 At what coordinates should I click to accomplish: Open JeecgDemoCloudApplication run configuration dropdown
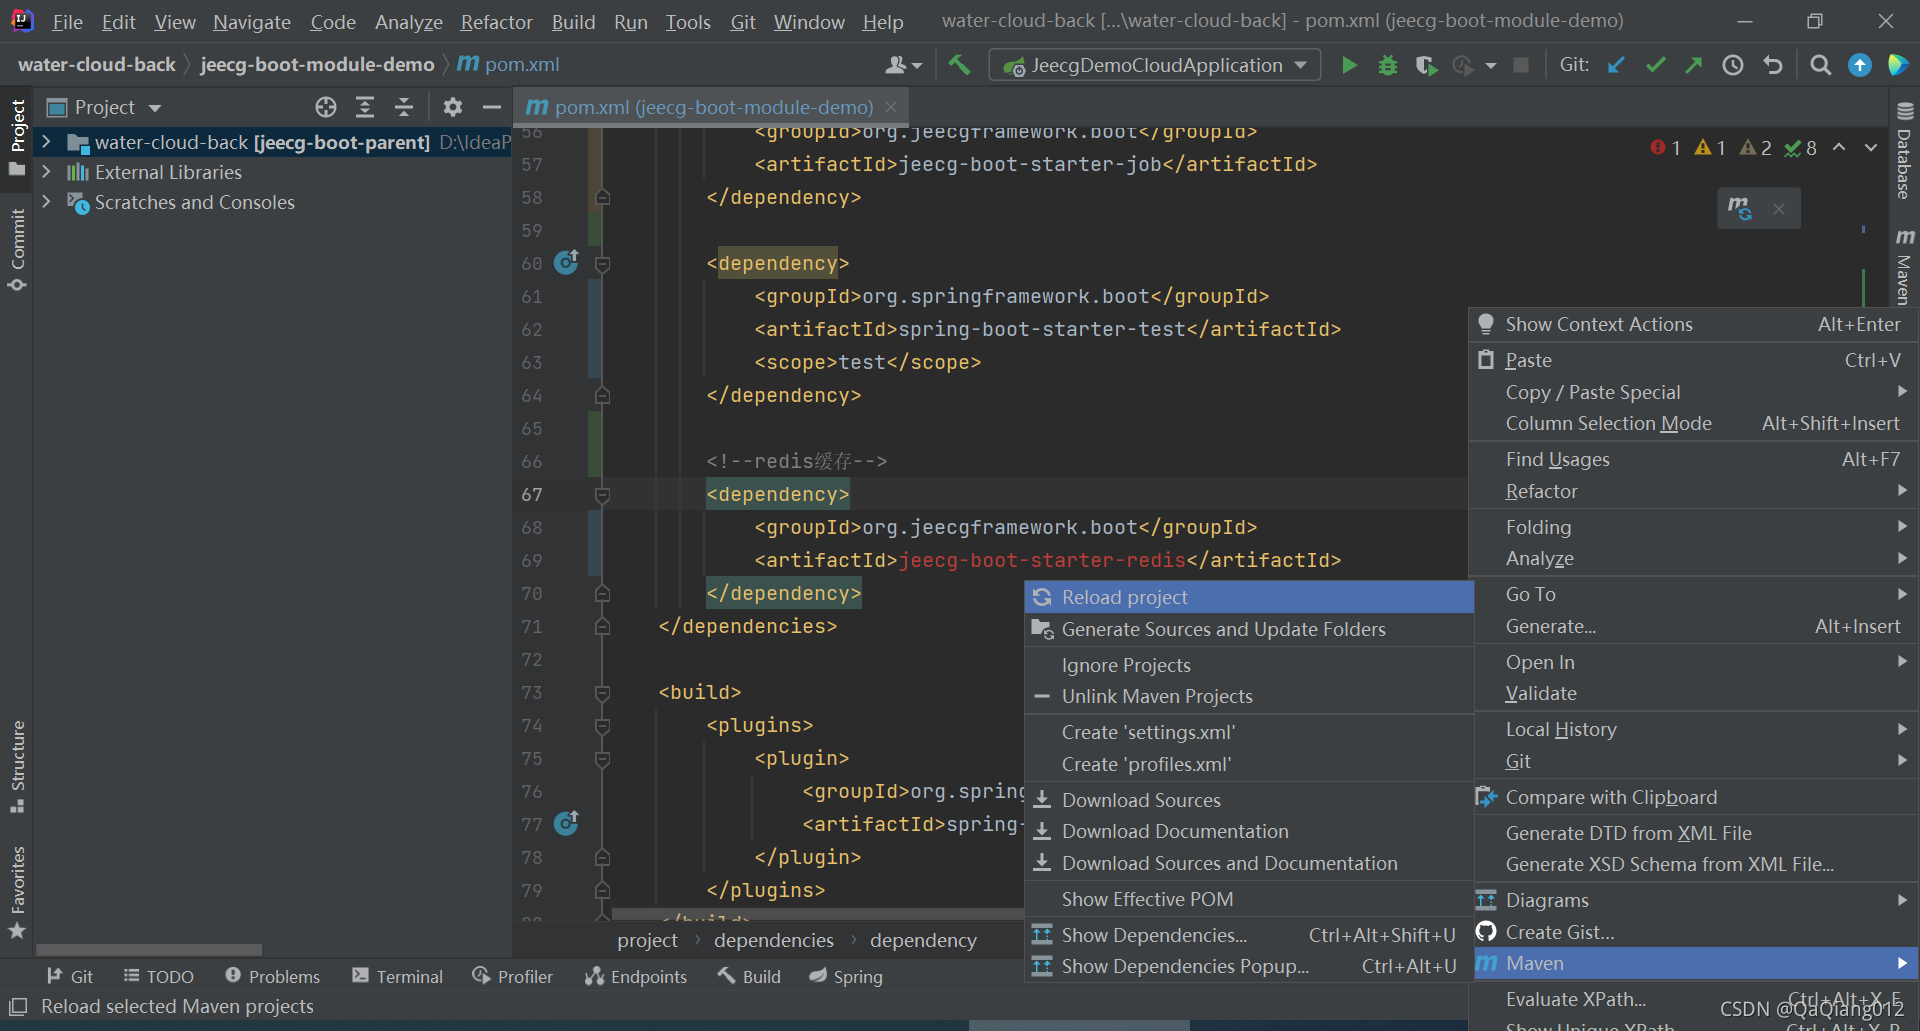point(1156,65)
